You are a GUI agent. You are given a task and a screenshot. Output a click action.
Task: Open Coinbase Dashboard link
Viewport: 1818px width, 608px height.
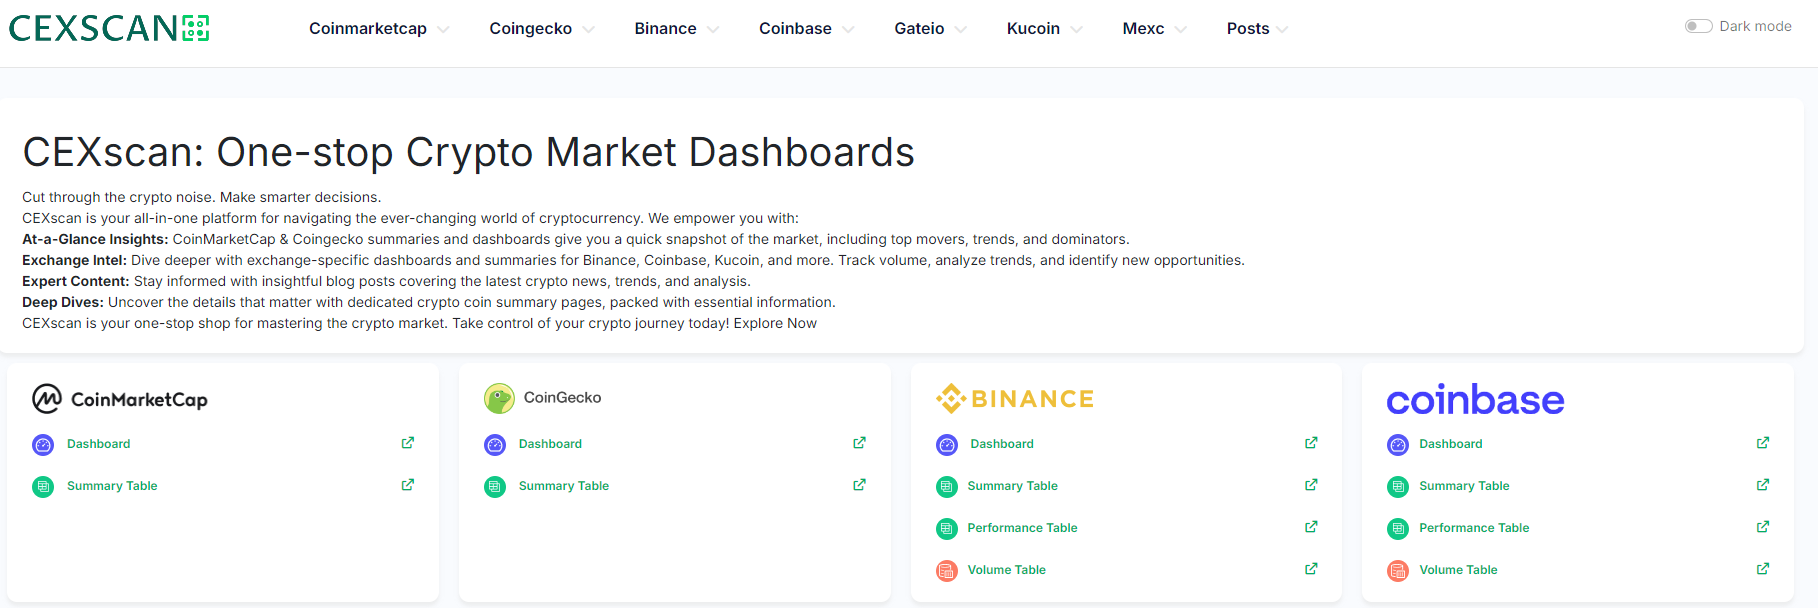point(1450,444)
